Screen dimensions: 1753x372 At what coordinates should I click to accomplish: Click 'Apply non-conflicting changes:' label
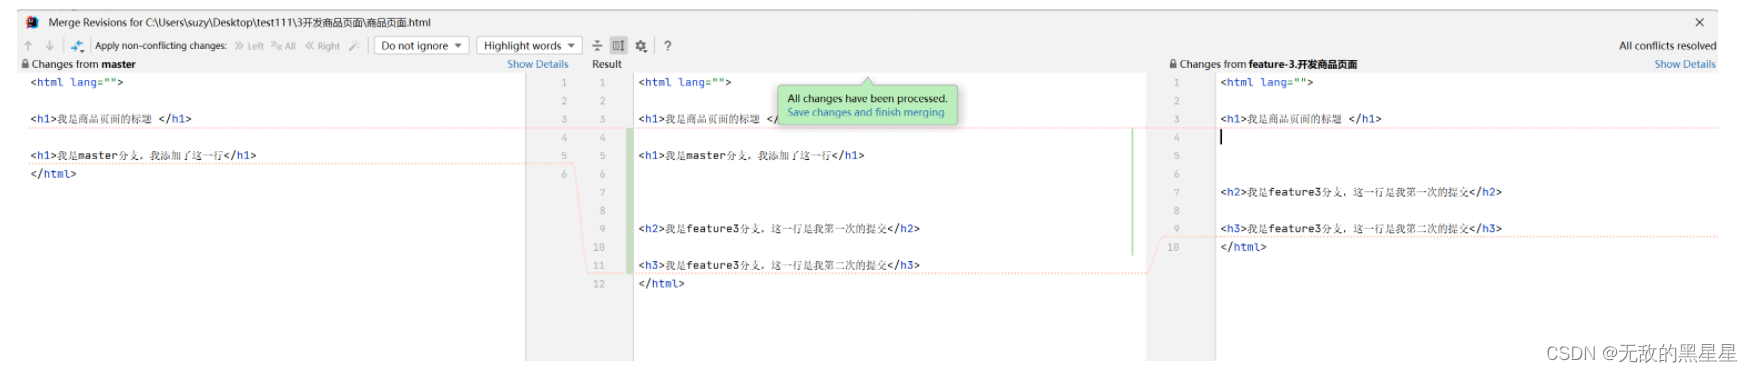point(161,46)
